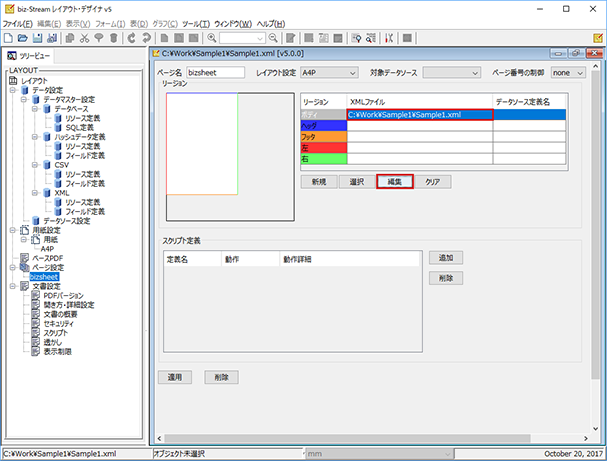Image resolution: width=607 pixels, height=461 pixels.
Task: Collapse the データマスター設定 tree node
Action: 23,100
